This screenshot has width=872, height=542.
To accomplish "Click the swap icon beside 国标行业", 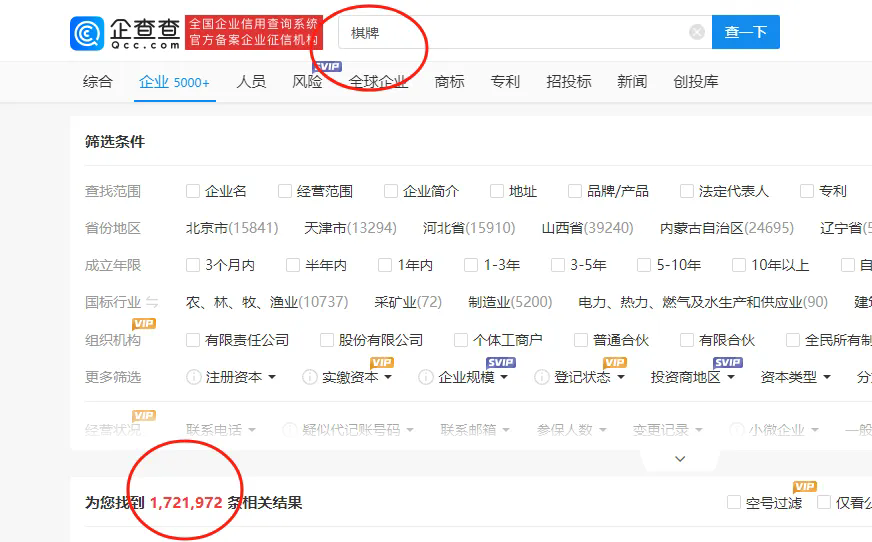I will coord(152,302).
